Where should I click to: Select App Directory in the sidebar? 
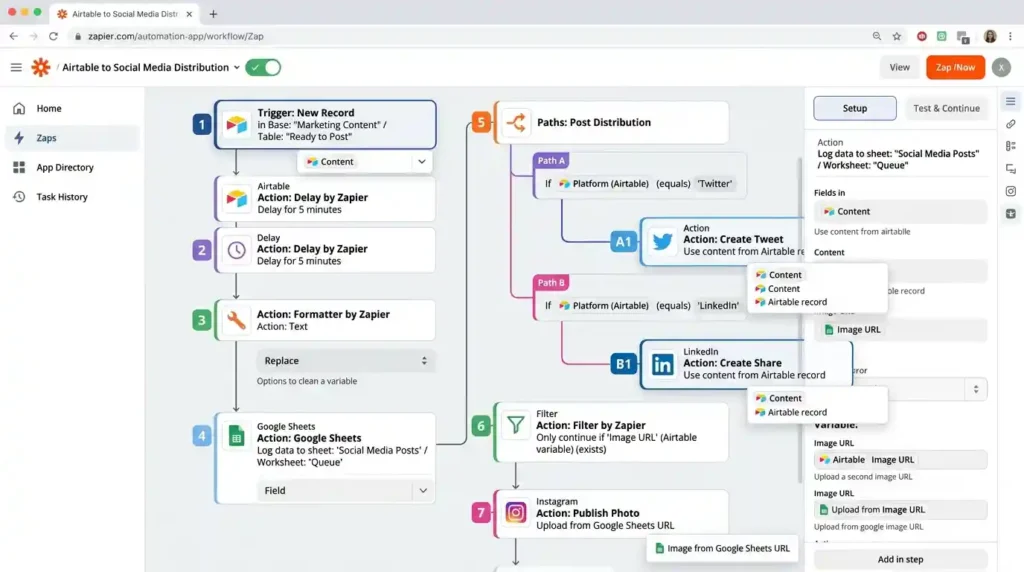(x=72, y=167)
